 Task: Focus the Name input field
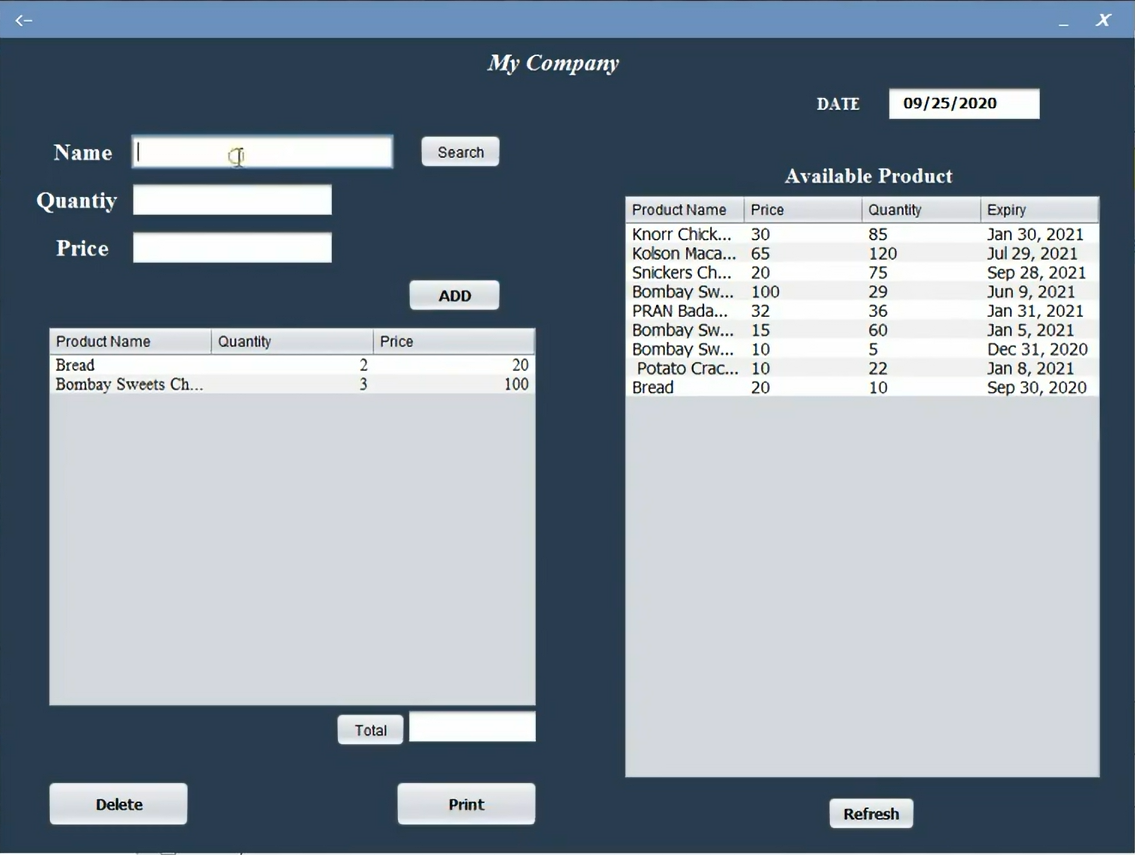tap(263, 152)
